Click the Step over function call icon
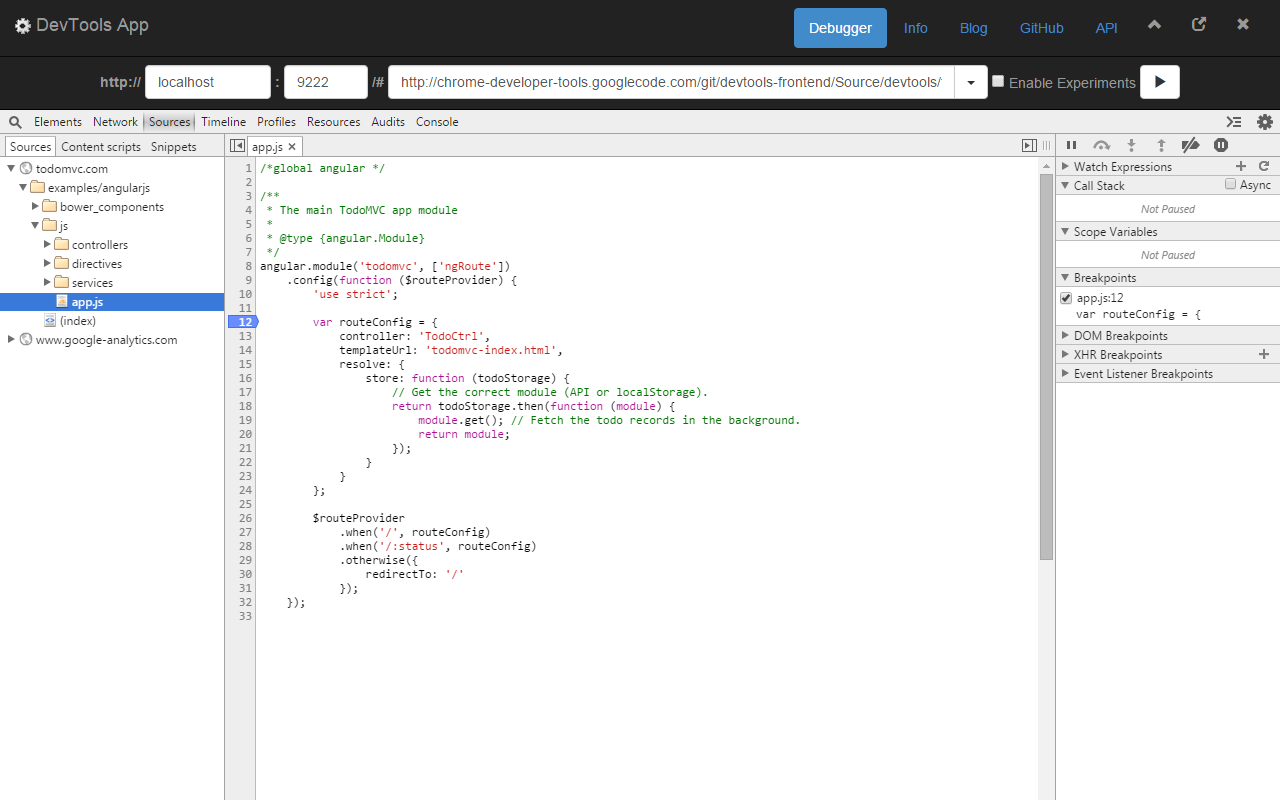The image size is (1280, 800). tap(1101, 146)
